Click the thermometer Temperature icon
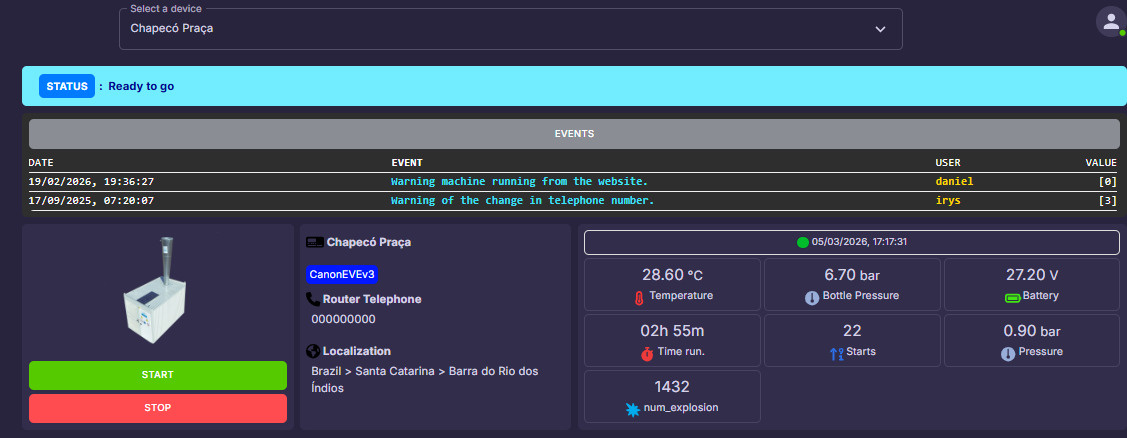This screenshot has width=1127, height=438. pos(638,297)
